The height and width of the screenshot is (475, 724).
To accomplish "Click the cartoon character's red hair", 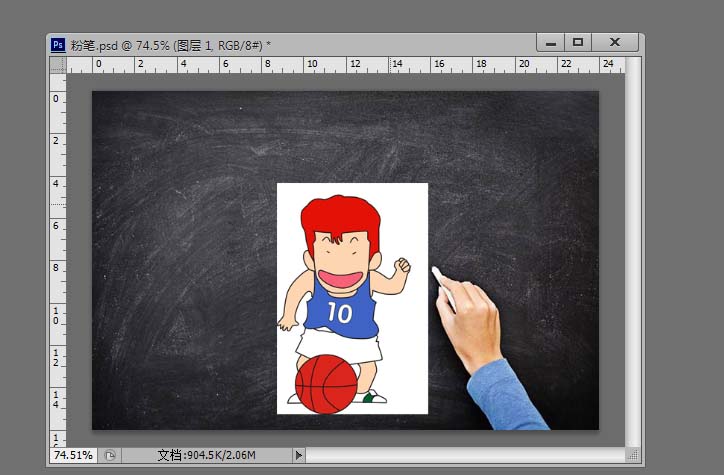I will pyautogui.click(x=341, y=217).
